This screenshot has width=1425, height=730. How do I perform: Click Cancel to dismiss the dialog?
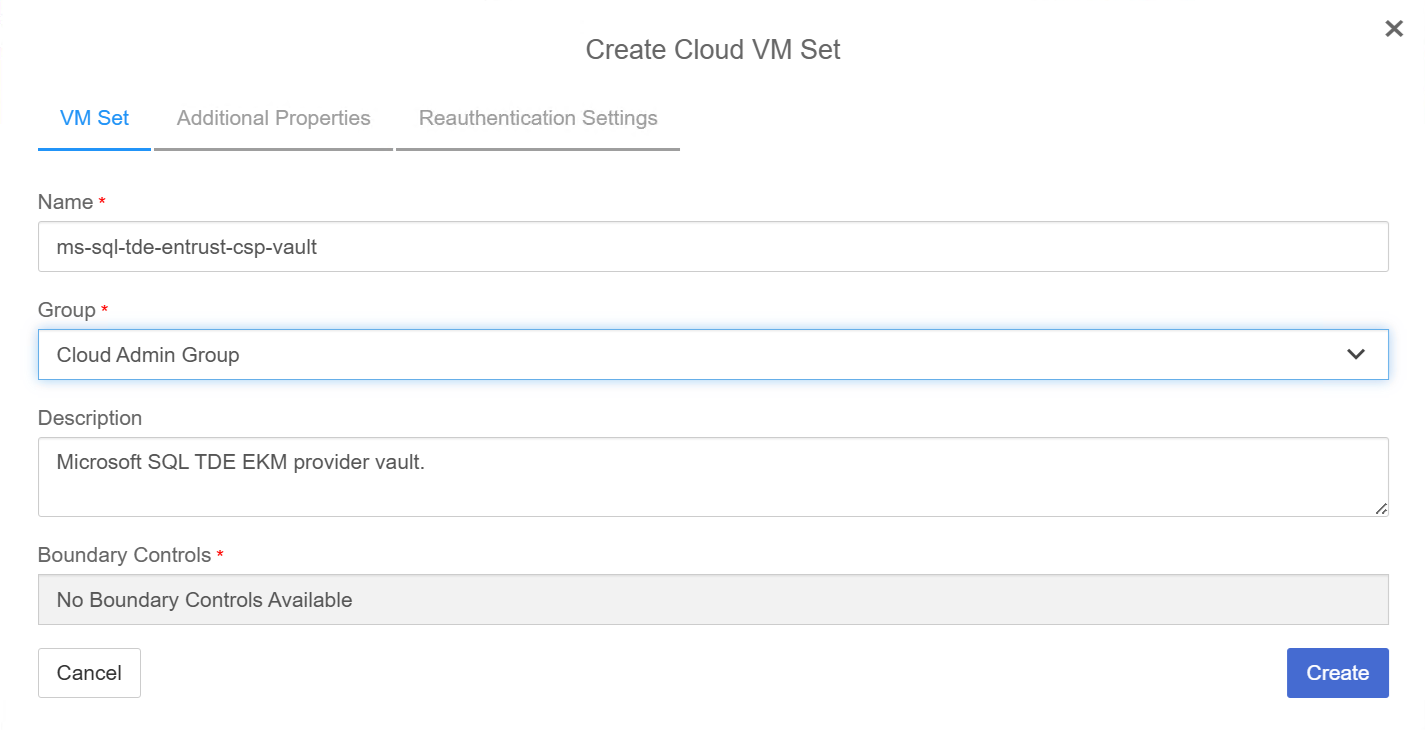[x=89, y=672]
